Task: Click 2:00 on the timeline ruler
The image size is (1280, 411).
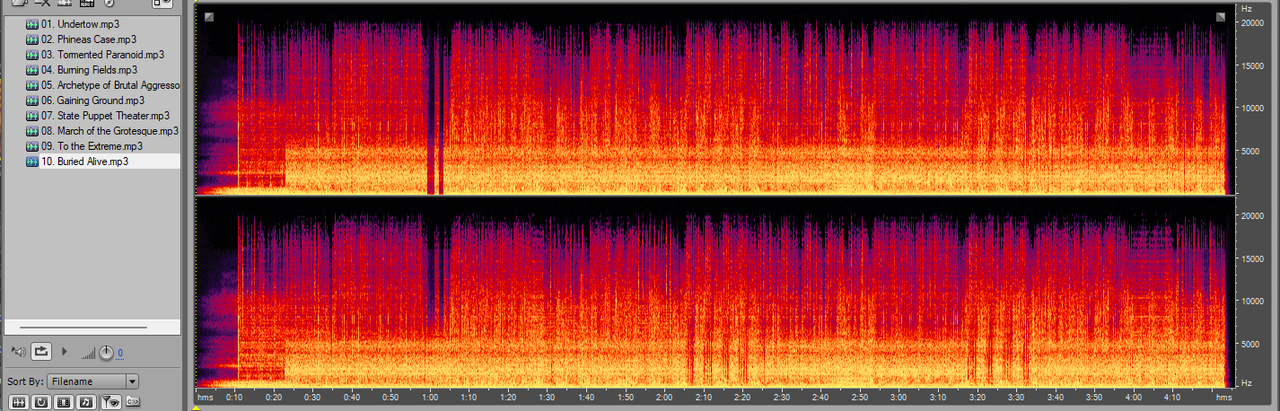Action: (x=665, y=398)
